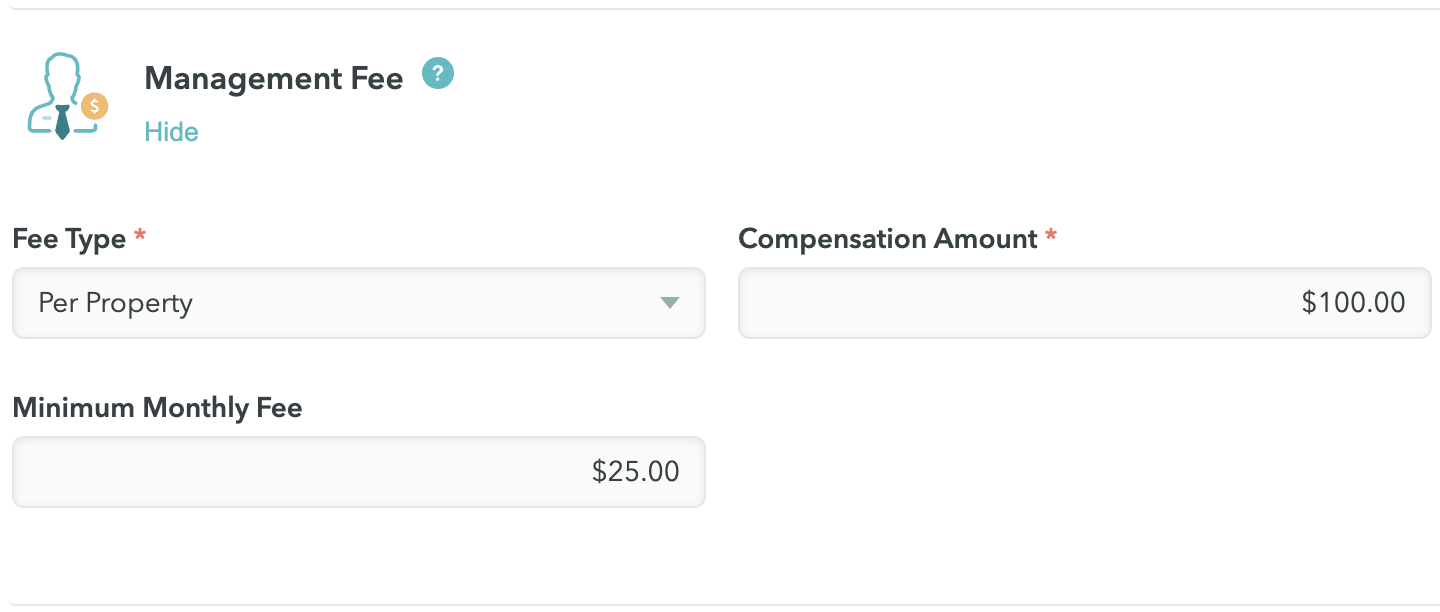Click the manager person icon
Screen dimensions: 1440x612
(66, 97)
